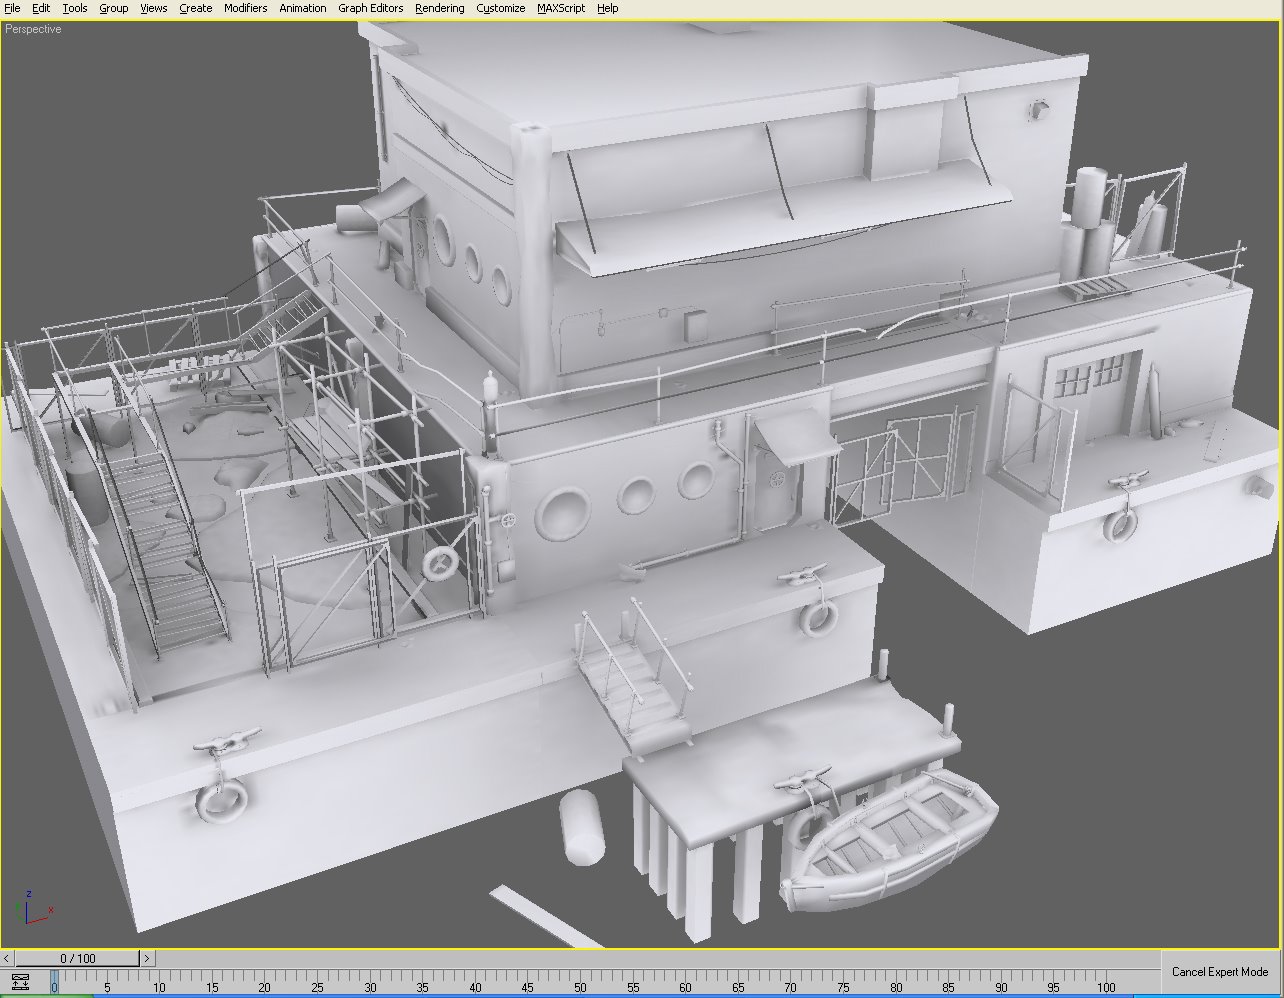The height and width of the screenshot is (998, 1284).
Task: Open the Edit menu
Action: tap(40, 8)
